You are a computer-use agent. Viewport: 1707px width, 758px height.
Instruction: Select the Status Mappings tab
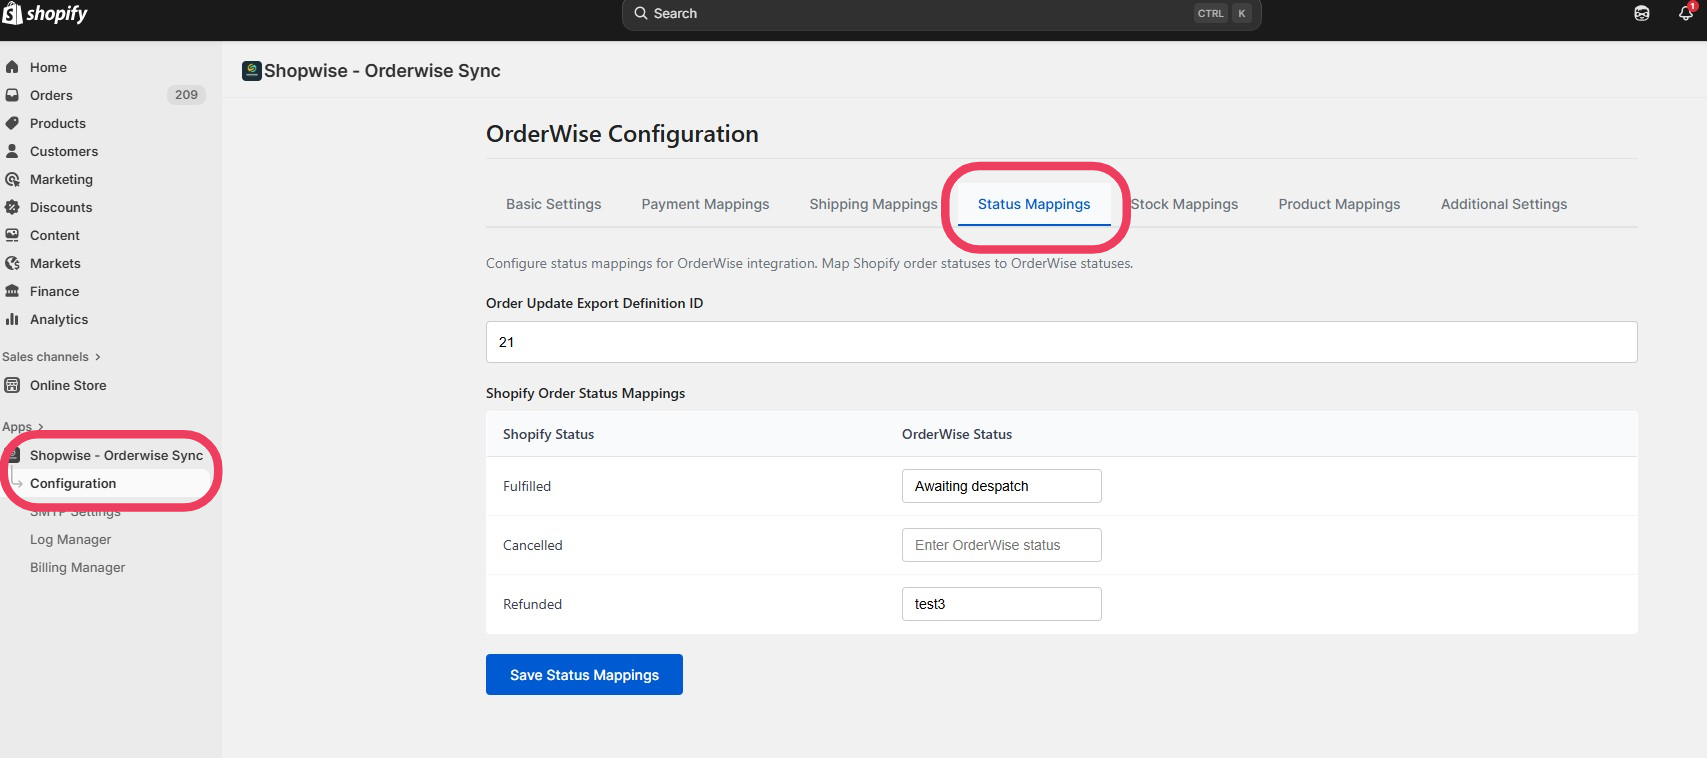(1034, 204)
